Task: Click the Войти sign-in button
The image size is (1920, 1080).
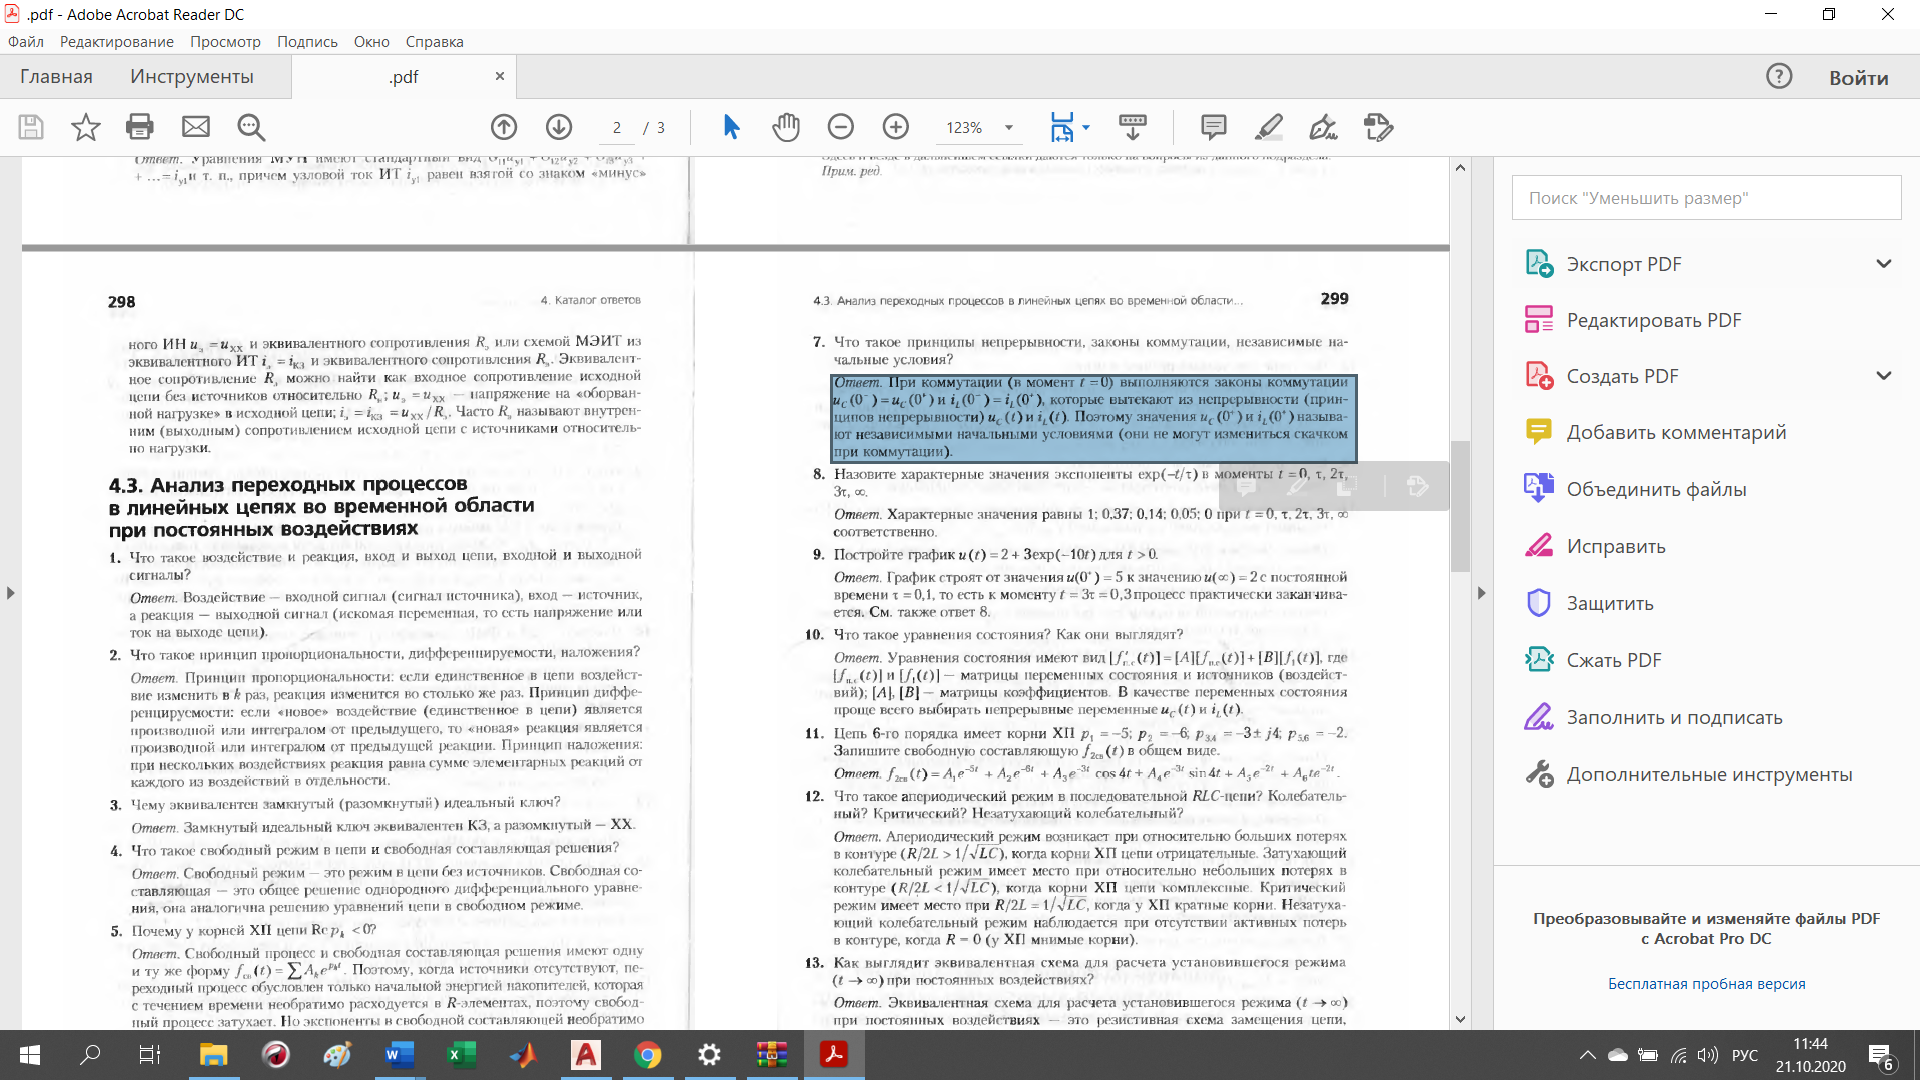Action: [x=1859, y=78]
